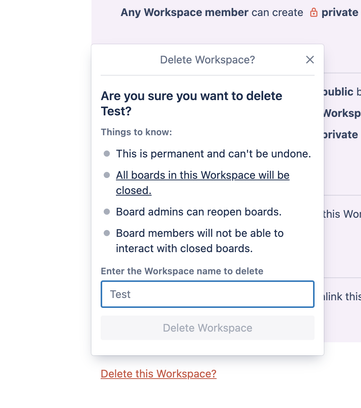Image resolution: width=361 pixels, height=408 pixels.
Task: Click the partially visible 'public' text behind the dialog
Action: [x=338, y=92]
